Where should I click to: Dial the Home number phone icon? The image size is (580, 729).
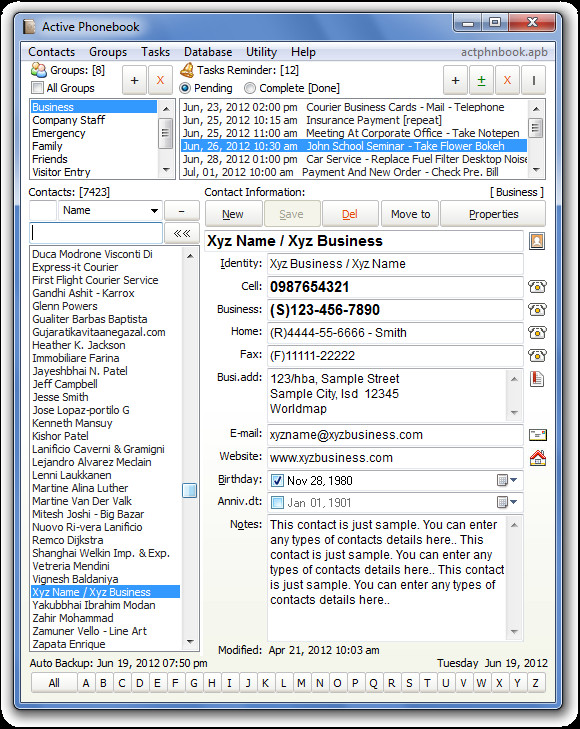(537, 332)
